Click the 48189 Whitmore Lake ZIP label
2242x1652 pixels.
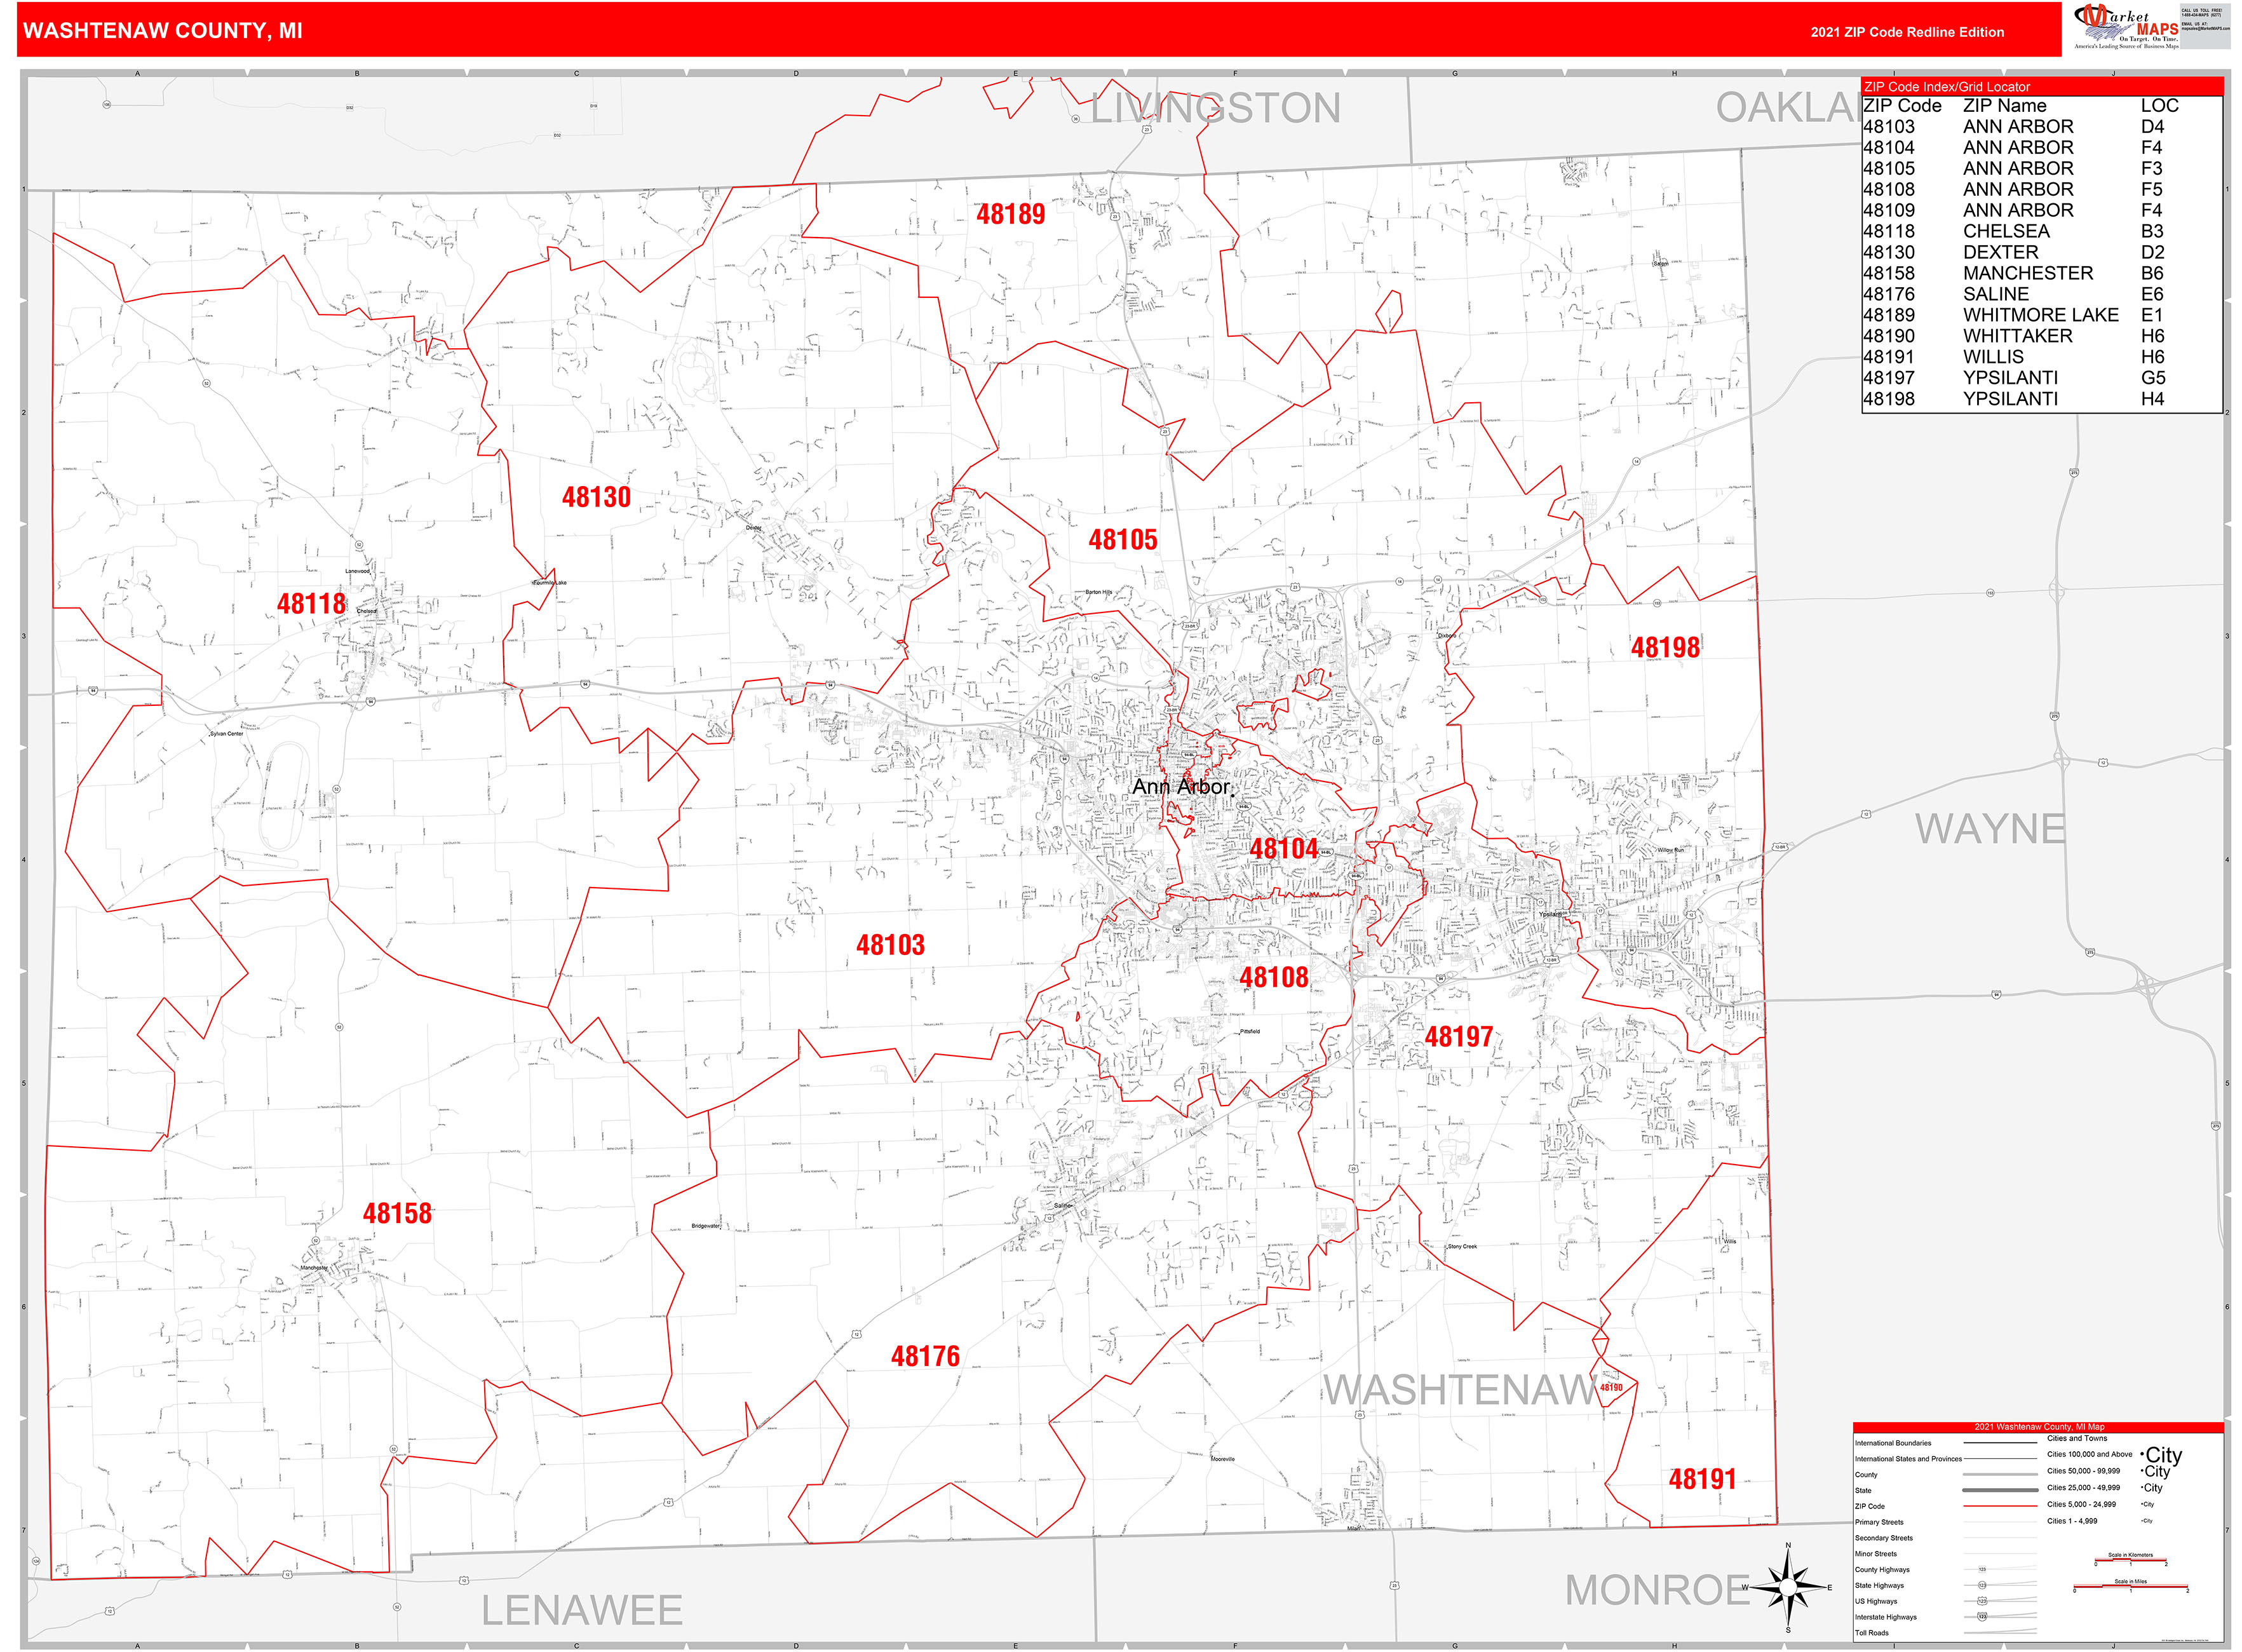1012,213
